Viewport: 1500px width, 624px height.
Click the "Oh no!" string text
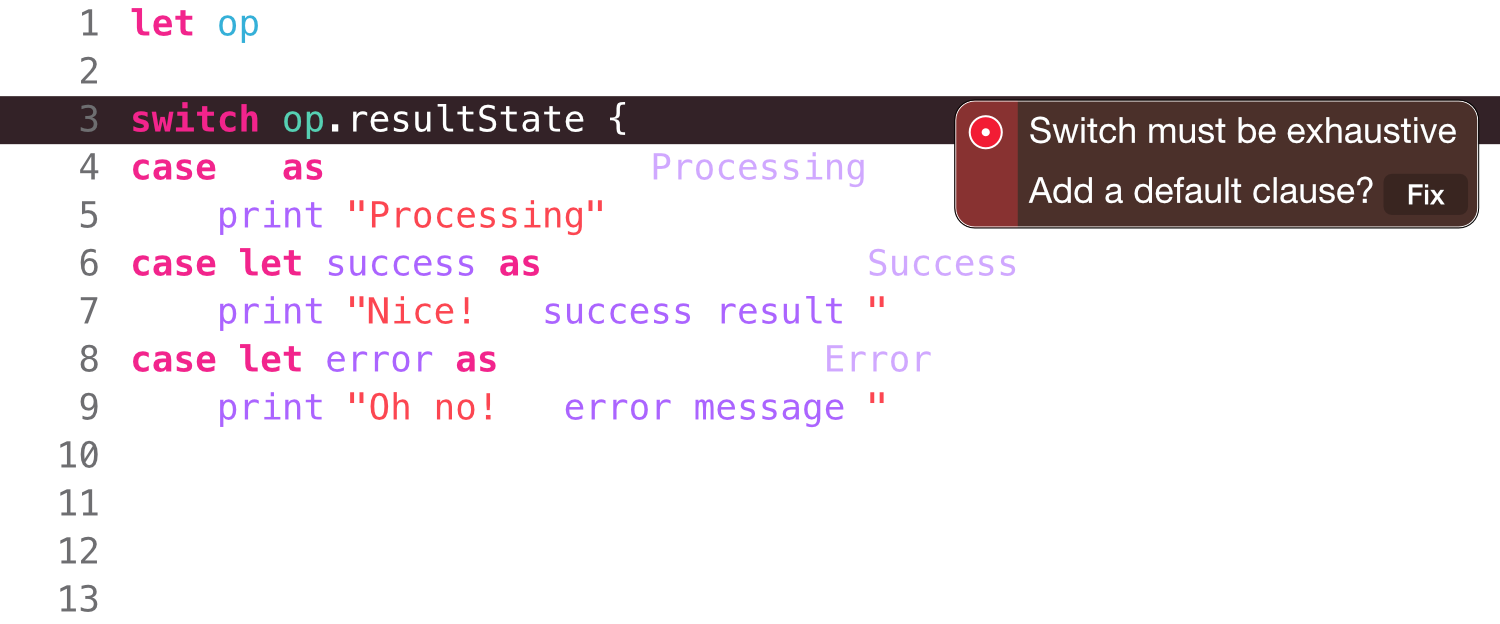point(432,408)
